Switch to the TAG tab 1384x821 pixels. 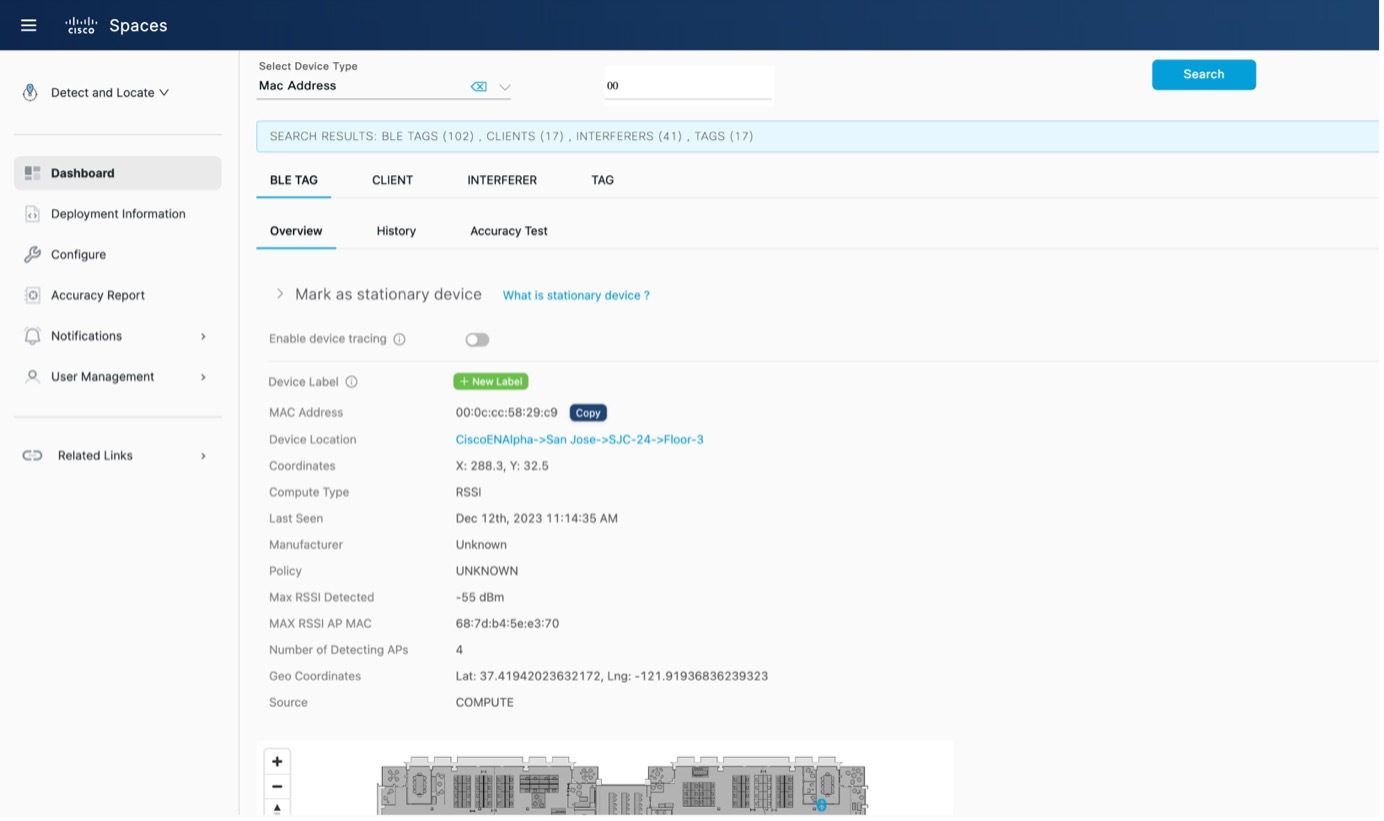coord(604,181)
